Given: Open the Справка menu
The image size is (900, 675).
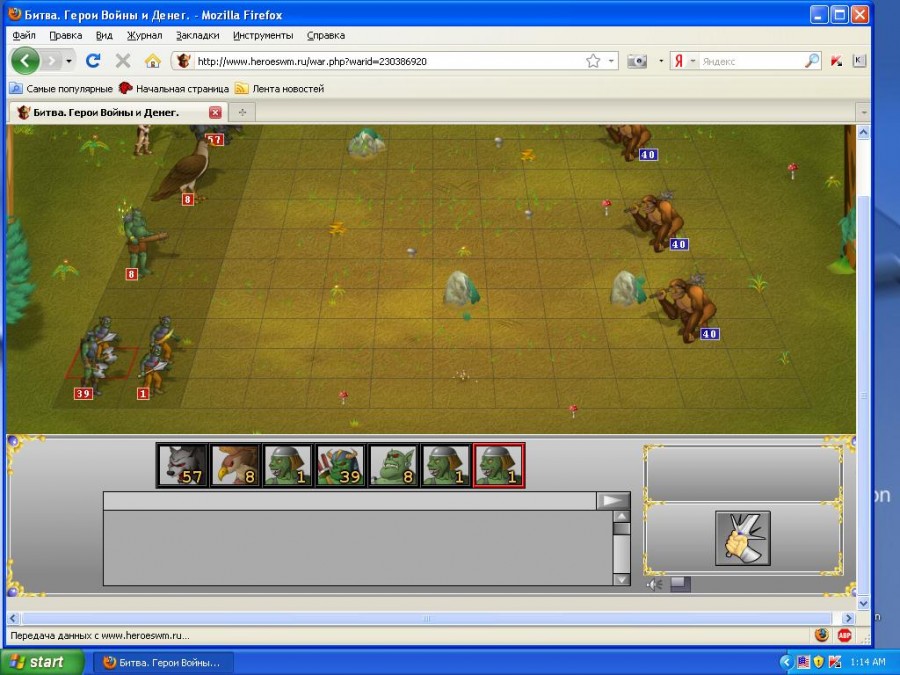Looking at the screenshot, I should click(x=325, y=36).
